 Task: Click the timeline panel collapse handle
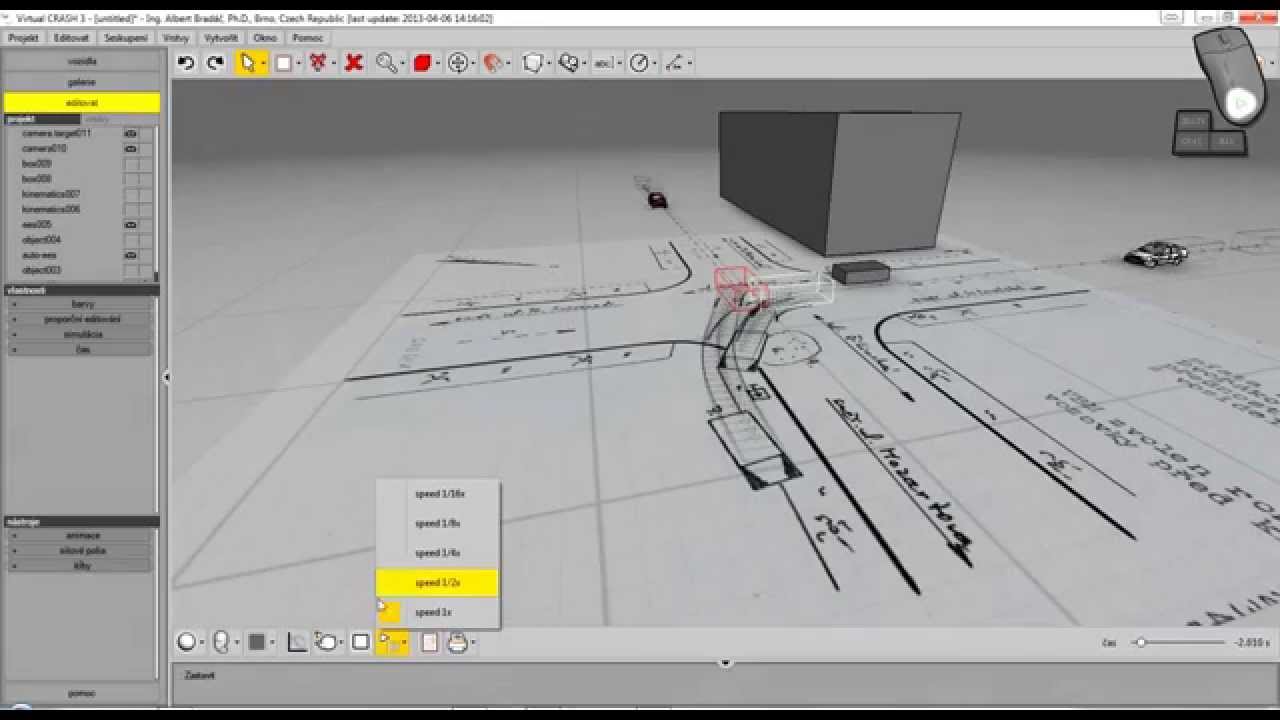(x=726, y=662)
